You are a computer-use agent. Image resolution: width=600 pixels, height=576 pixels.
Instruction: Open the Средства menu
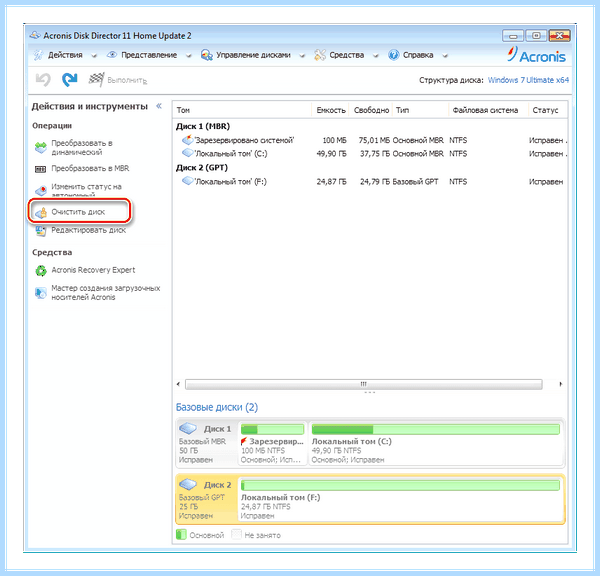pos(347,55)
